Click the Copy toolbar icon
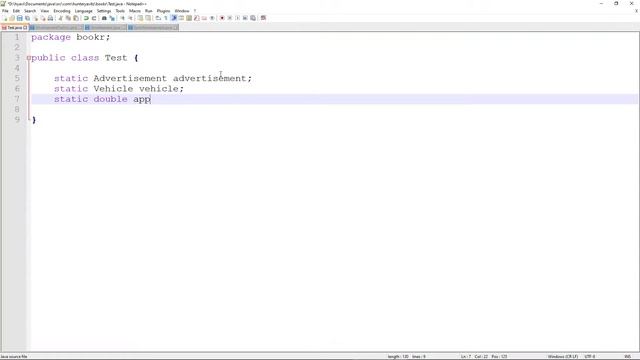 coord(68,18)
